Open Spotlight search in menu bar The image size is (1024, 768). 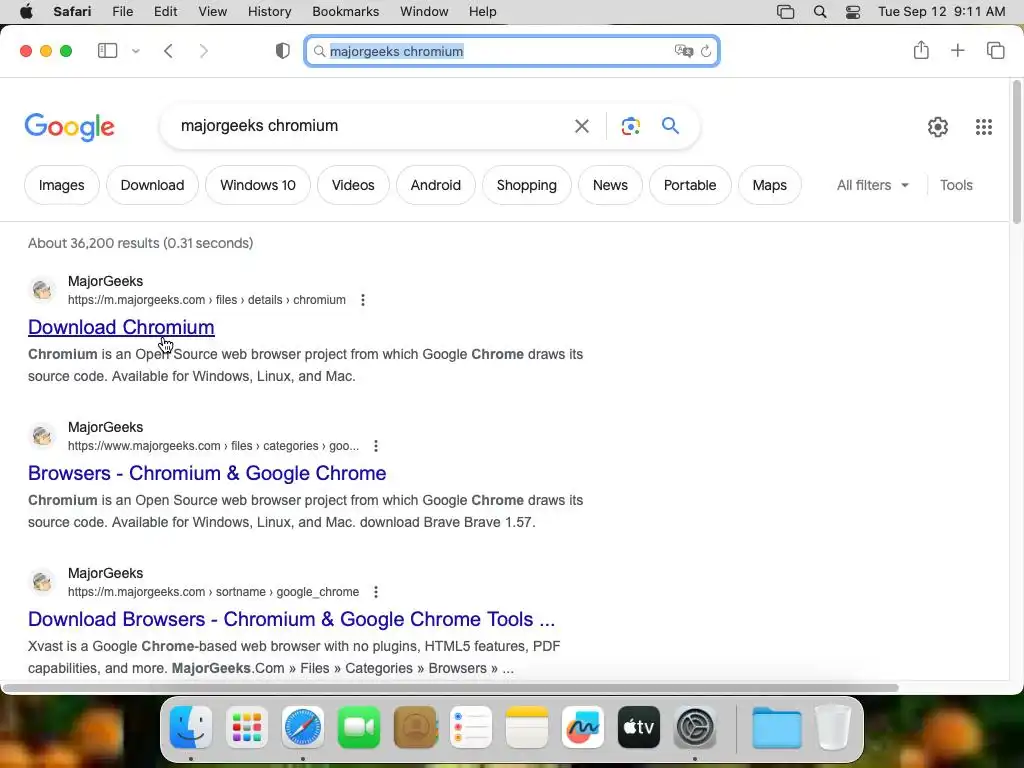click(820, 12)
